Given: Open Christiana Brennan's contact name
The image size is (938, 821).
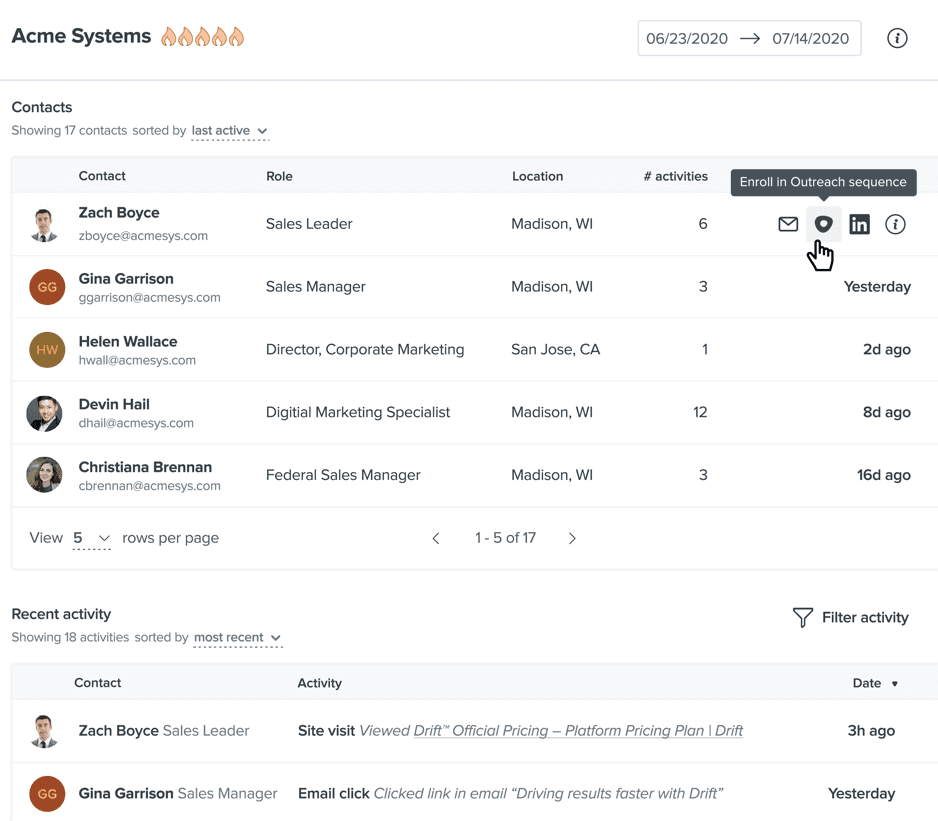Looking at the screenshot, I should [x=145, y=467].
